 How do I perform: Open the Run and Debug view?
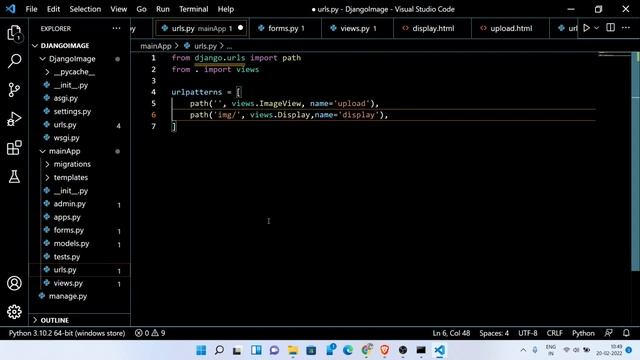pyautogui.click(x=14, y=119)
